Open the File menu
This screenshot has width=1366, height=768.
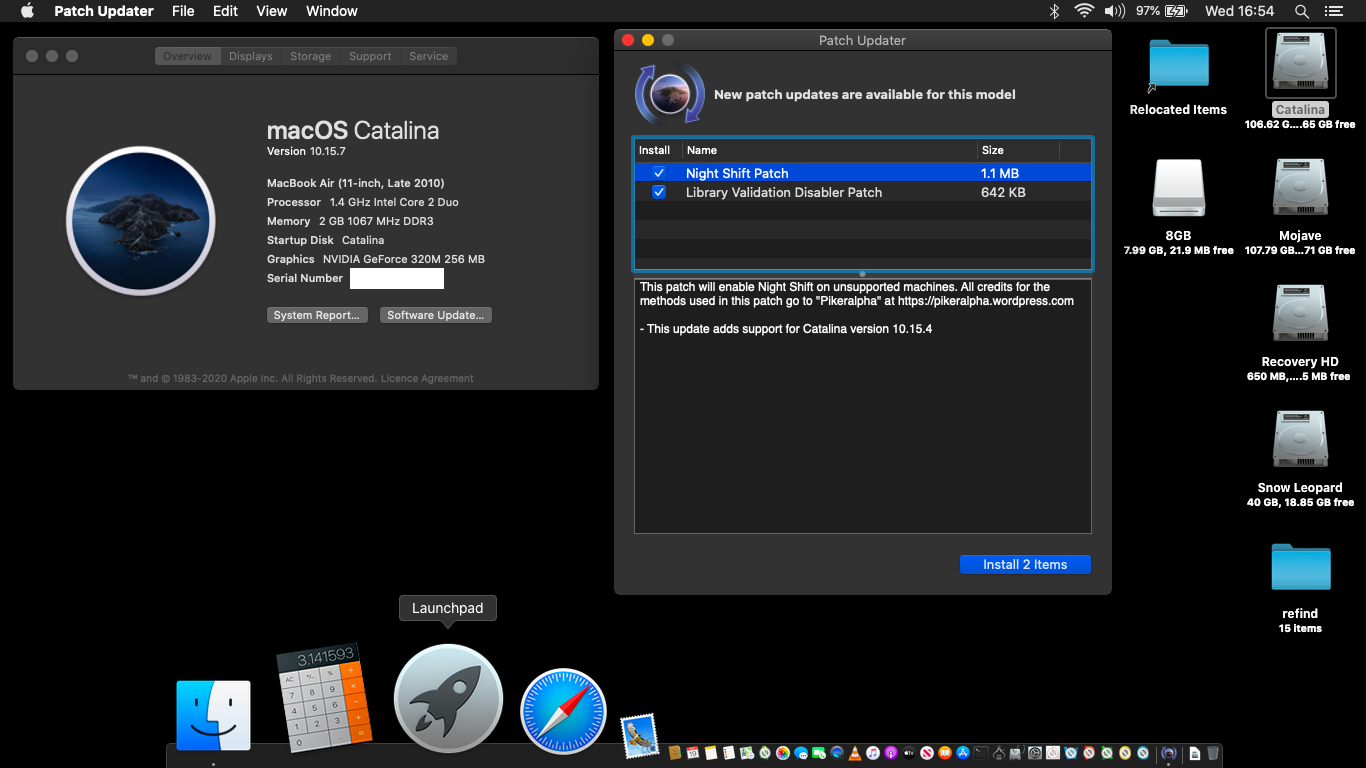click(x=183, y=11)
